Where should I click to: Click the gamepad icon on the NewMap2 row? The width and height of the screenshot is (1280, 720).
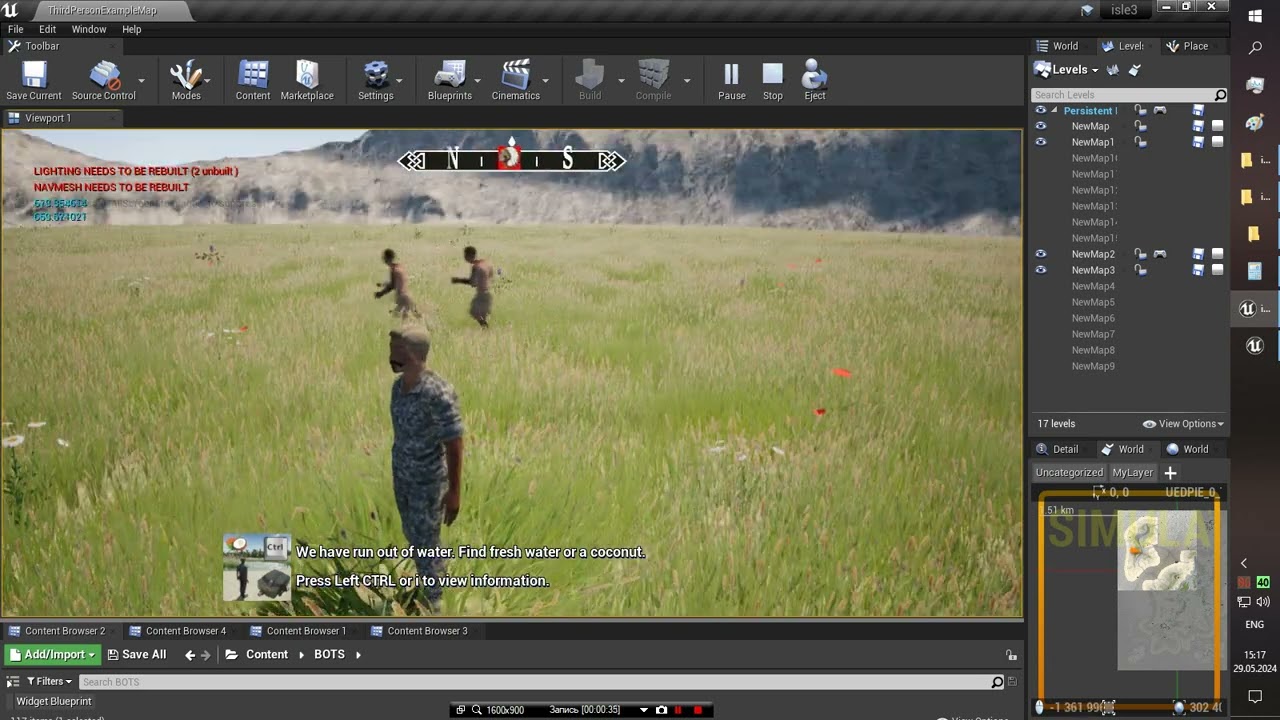pos(1160,254)
